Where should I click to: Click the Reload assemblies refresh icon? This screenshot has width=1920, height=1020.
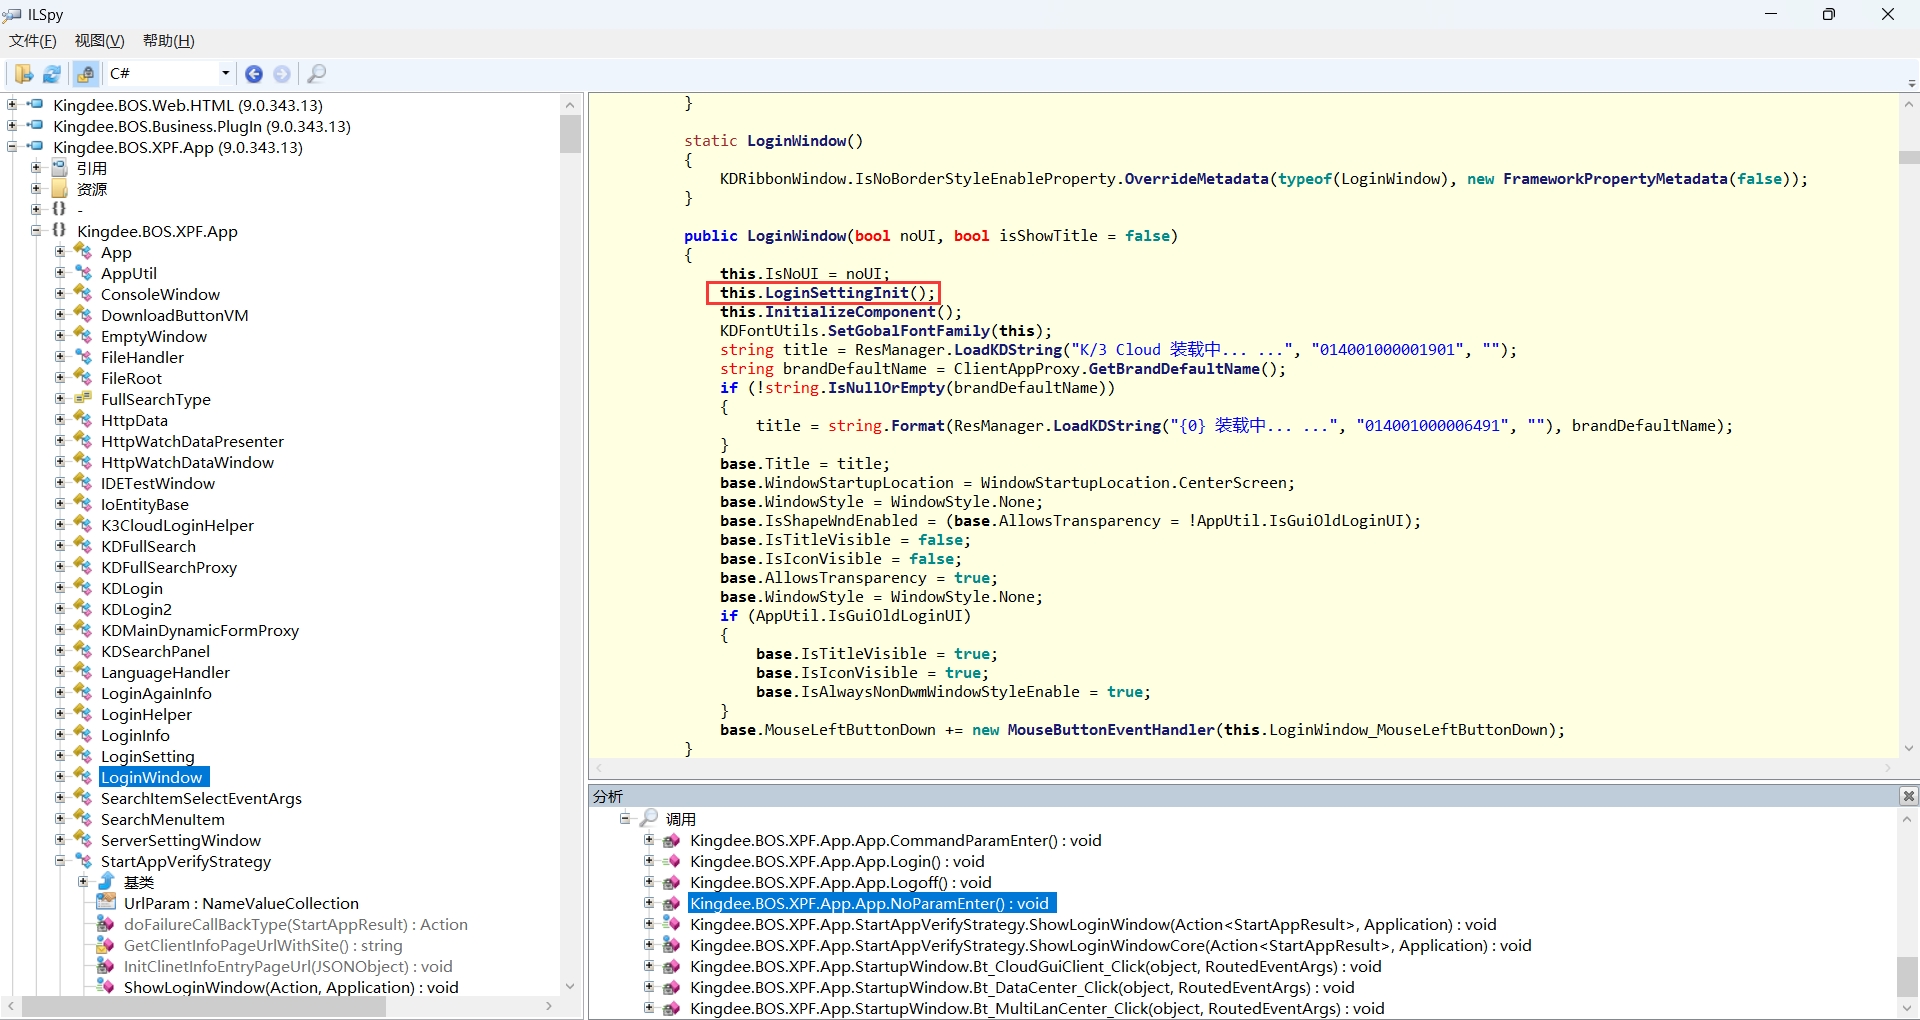pyautogui.click(x=52, y=74)
